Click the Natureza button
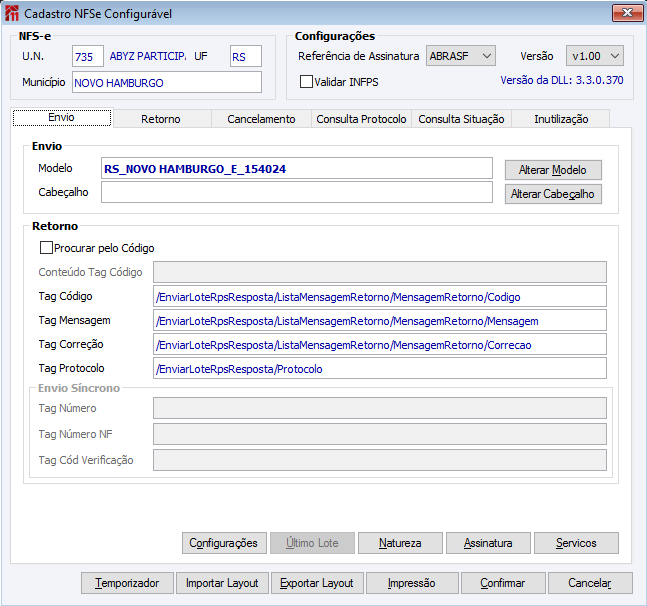The width and height of the screenshot is (647, 606). [400, 543]
